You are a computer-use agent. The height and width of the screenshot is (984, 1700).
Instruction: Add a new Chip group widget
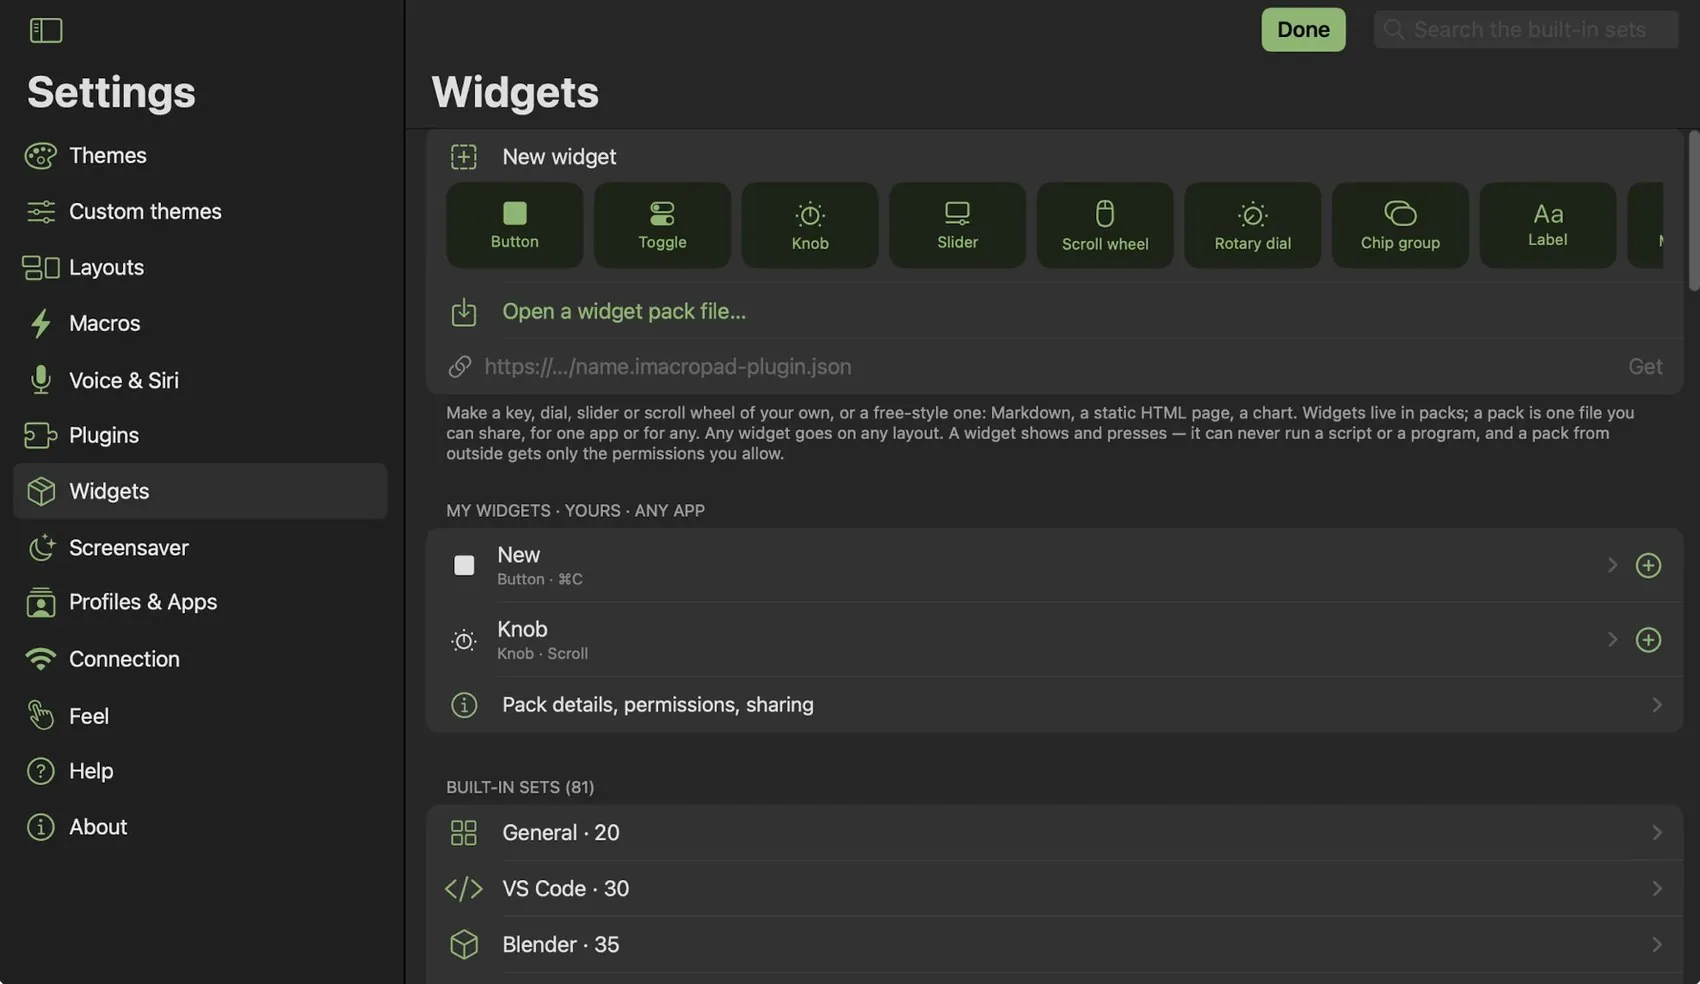point(1400,225)
